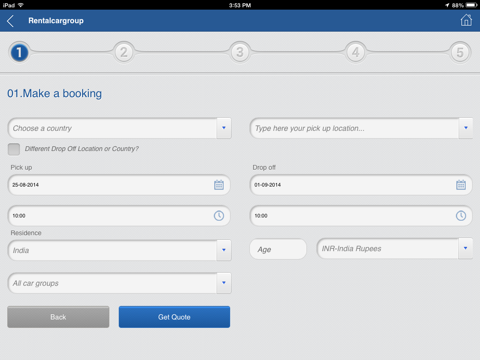This screenshot has width=480, height=360.
Task: Click the Drop off label
Action: coord(264,167)
